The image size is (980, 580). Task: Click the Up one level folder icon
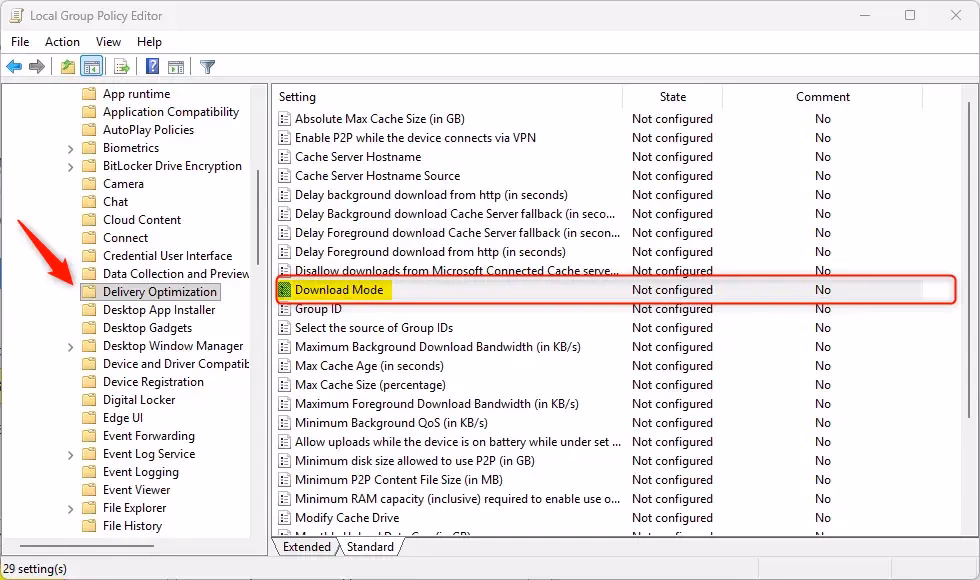click(x=66, y=66)
